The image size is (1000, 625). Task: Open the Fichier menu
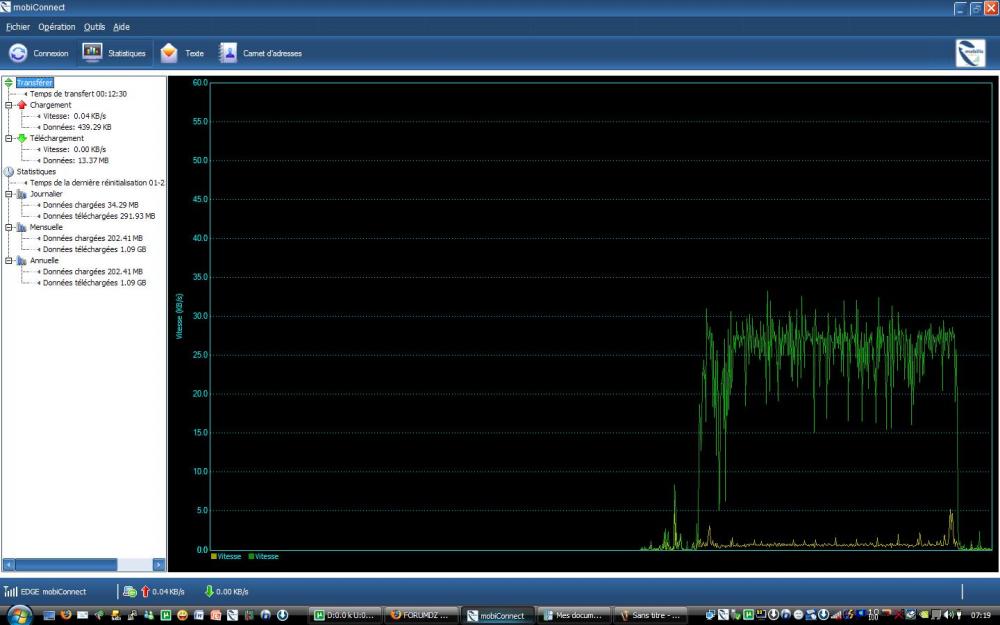tap(18, 27)
